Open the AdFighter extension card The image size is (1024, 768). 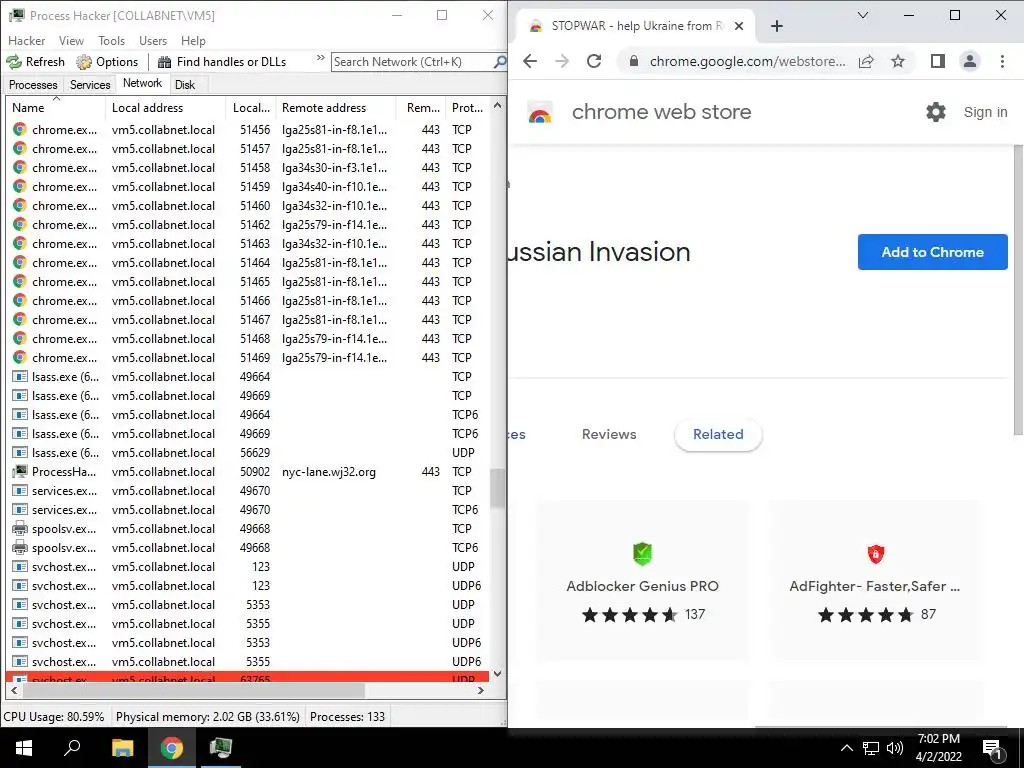point(875,581)
